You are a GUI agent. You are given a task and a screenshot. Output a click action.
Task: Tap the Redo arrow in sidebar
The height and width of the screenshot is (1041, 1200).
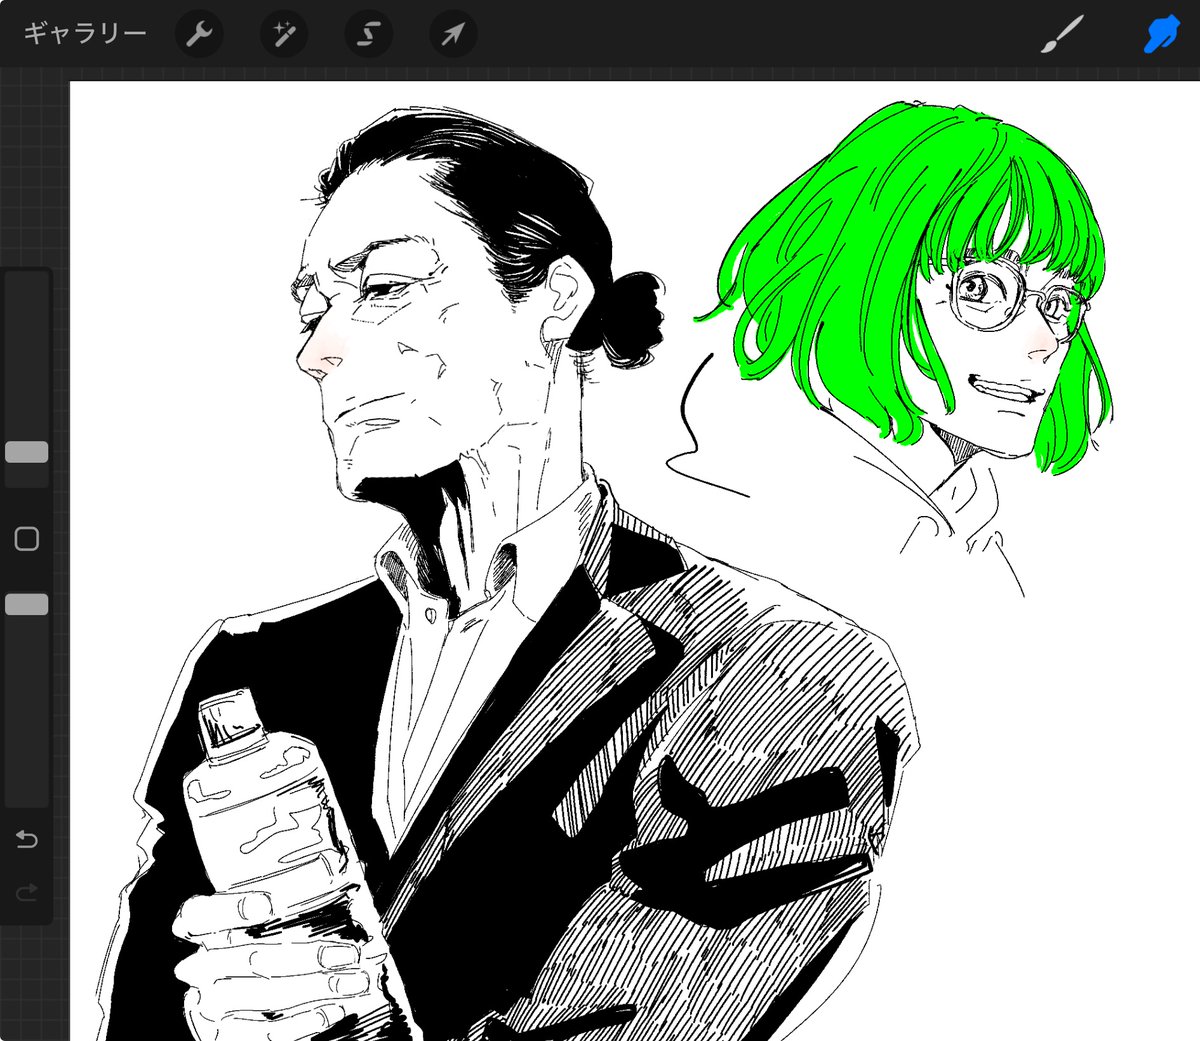(27, 892)
